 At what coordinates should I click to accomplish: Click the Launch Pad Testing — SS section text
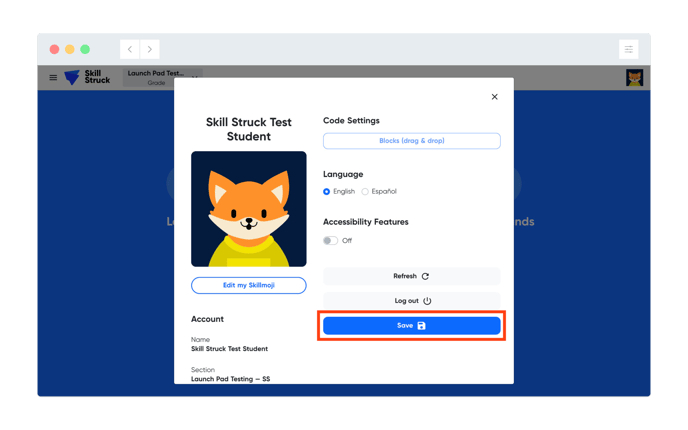point(230,379)
